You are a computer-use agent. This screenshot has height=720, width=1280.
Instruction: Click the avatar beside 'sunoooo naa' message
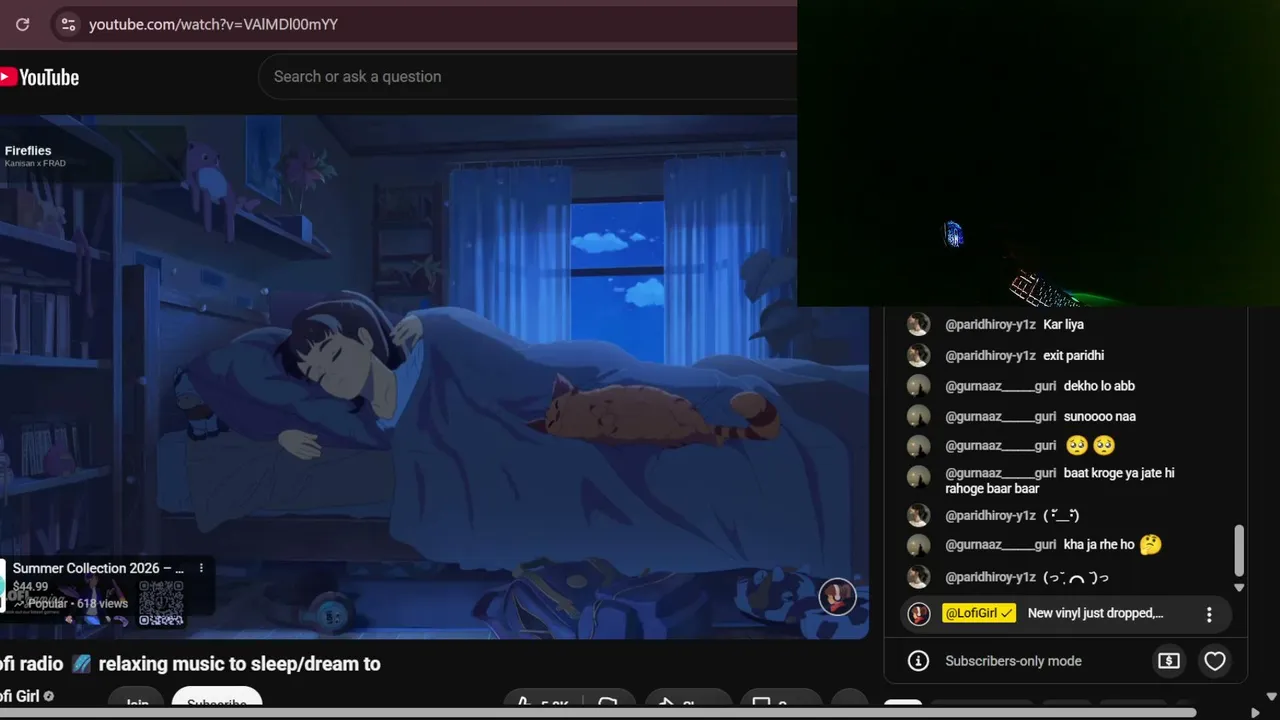918,416
